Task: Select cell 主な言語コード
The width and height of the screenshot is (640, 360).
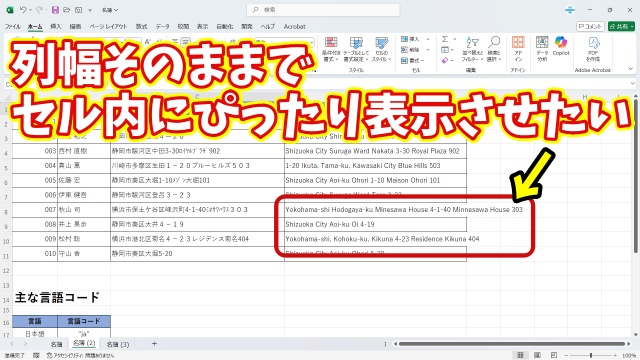Action: pos(57,297)
